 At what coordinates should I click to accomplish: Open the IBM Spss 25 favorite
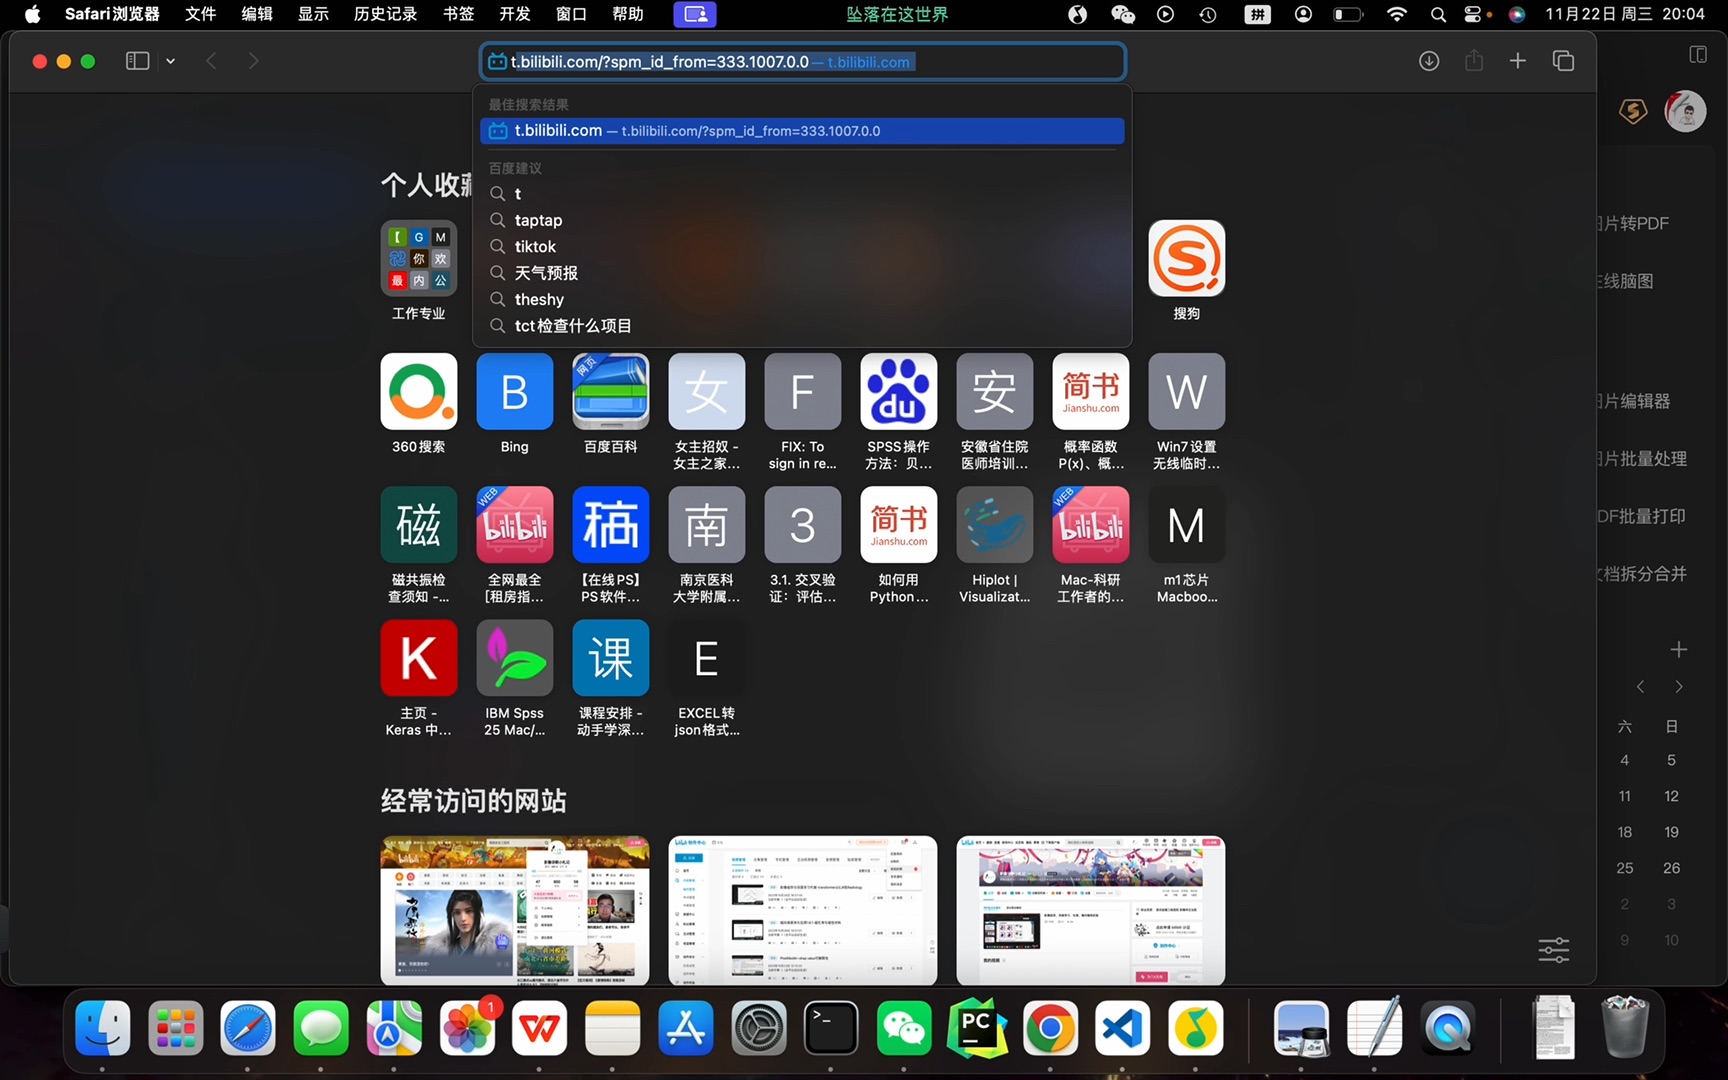(x=515, y=658)
